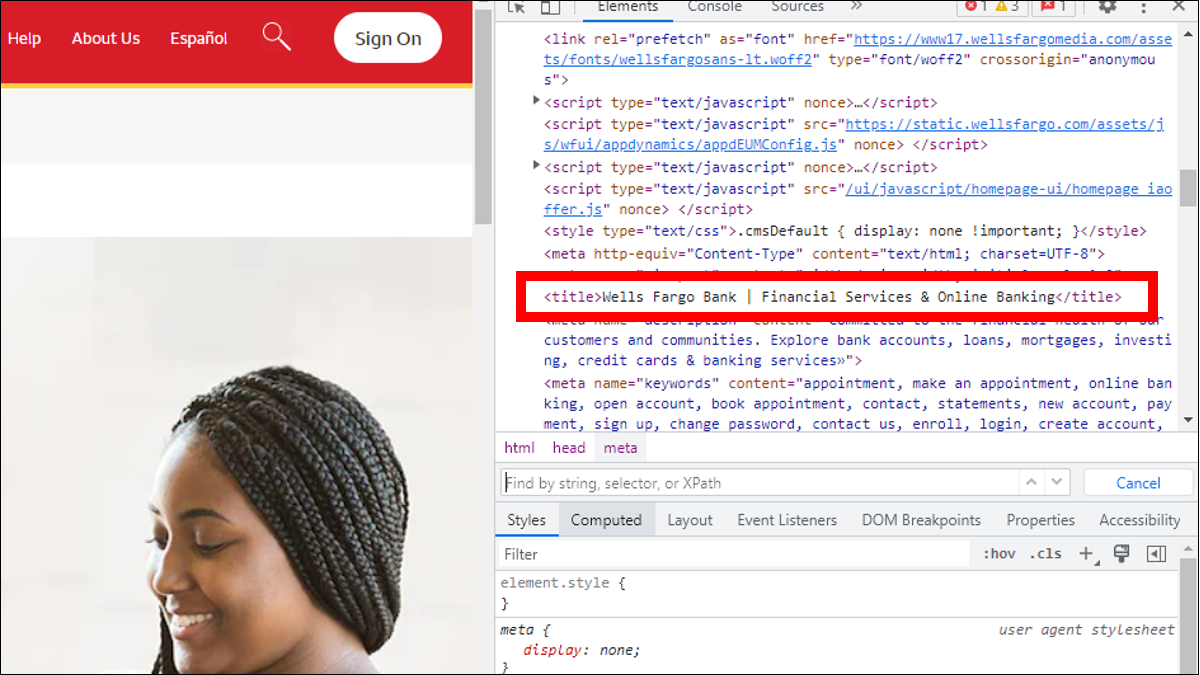Select html in the breadcrumb bar

[519, 448]
